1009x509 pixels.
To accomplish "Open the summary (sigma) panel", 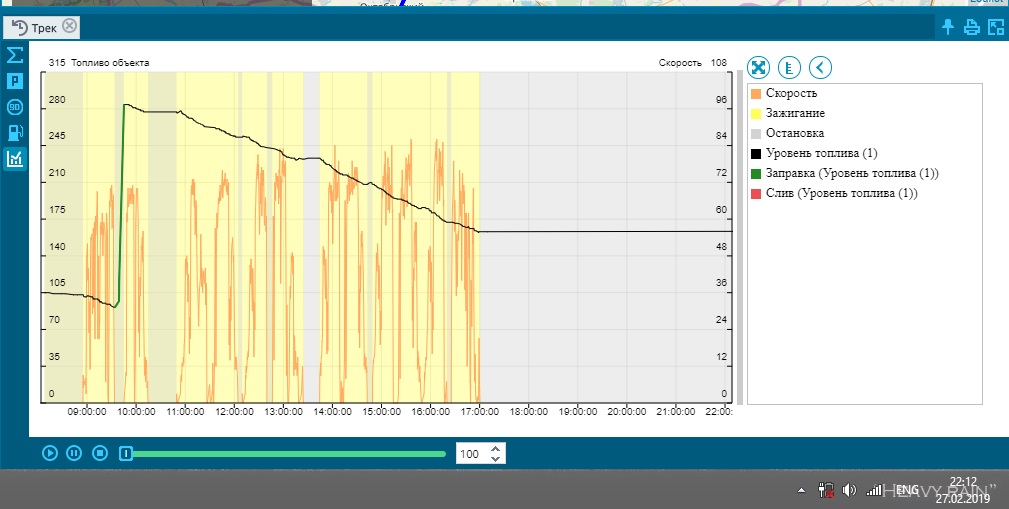I will [x=15, y=54].
